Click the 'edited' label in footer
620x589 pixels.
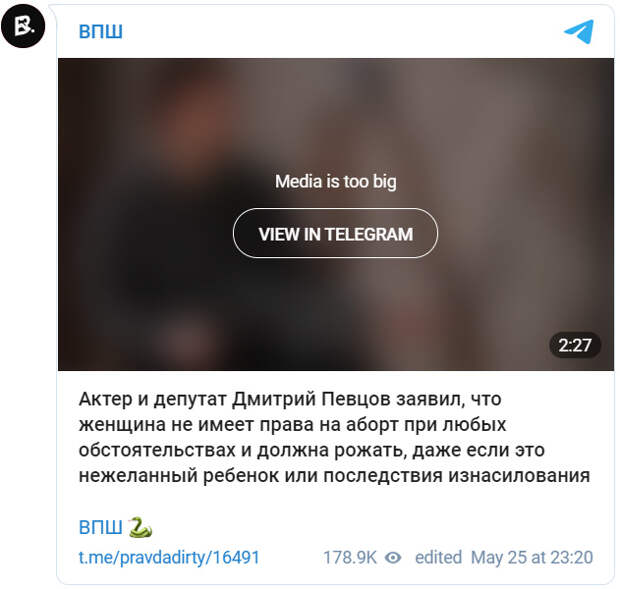[439, 558]
